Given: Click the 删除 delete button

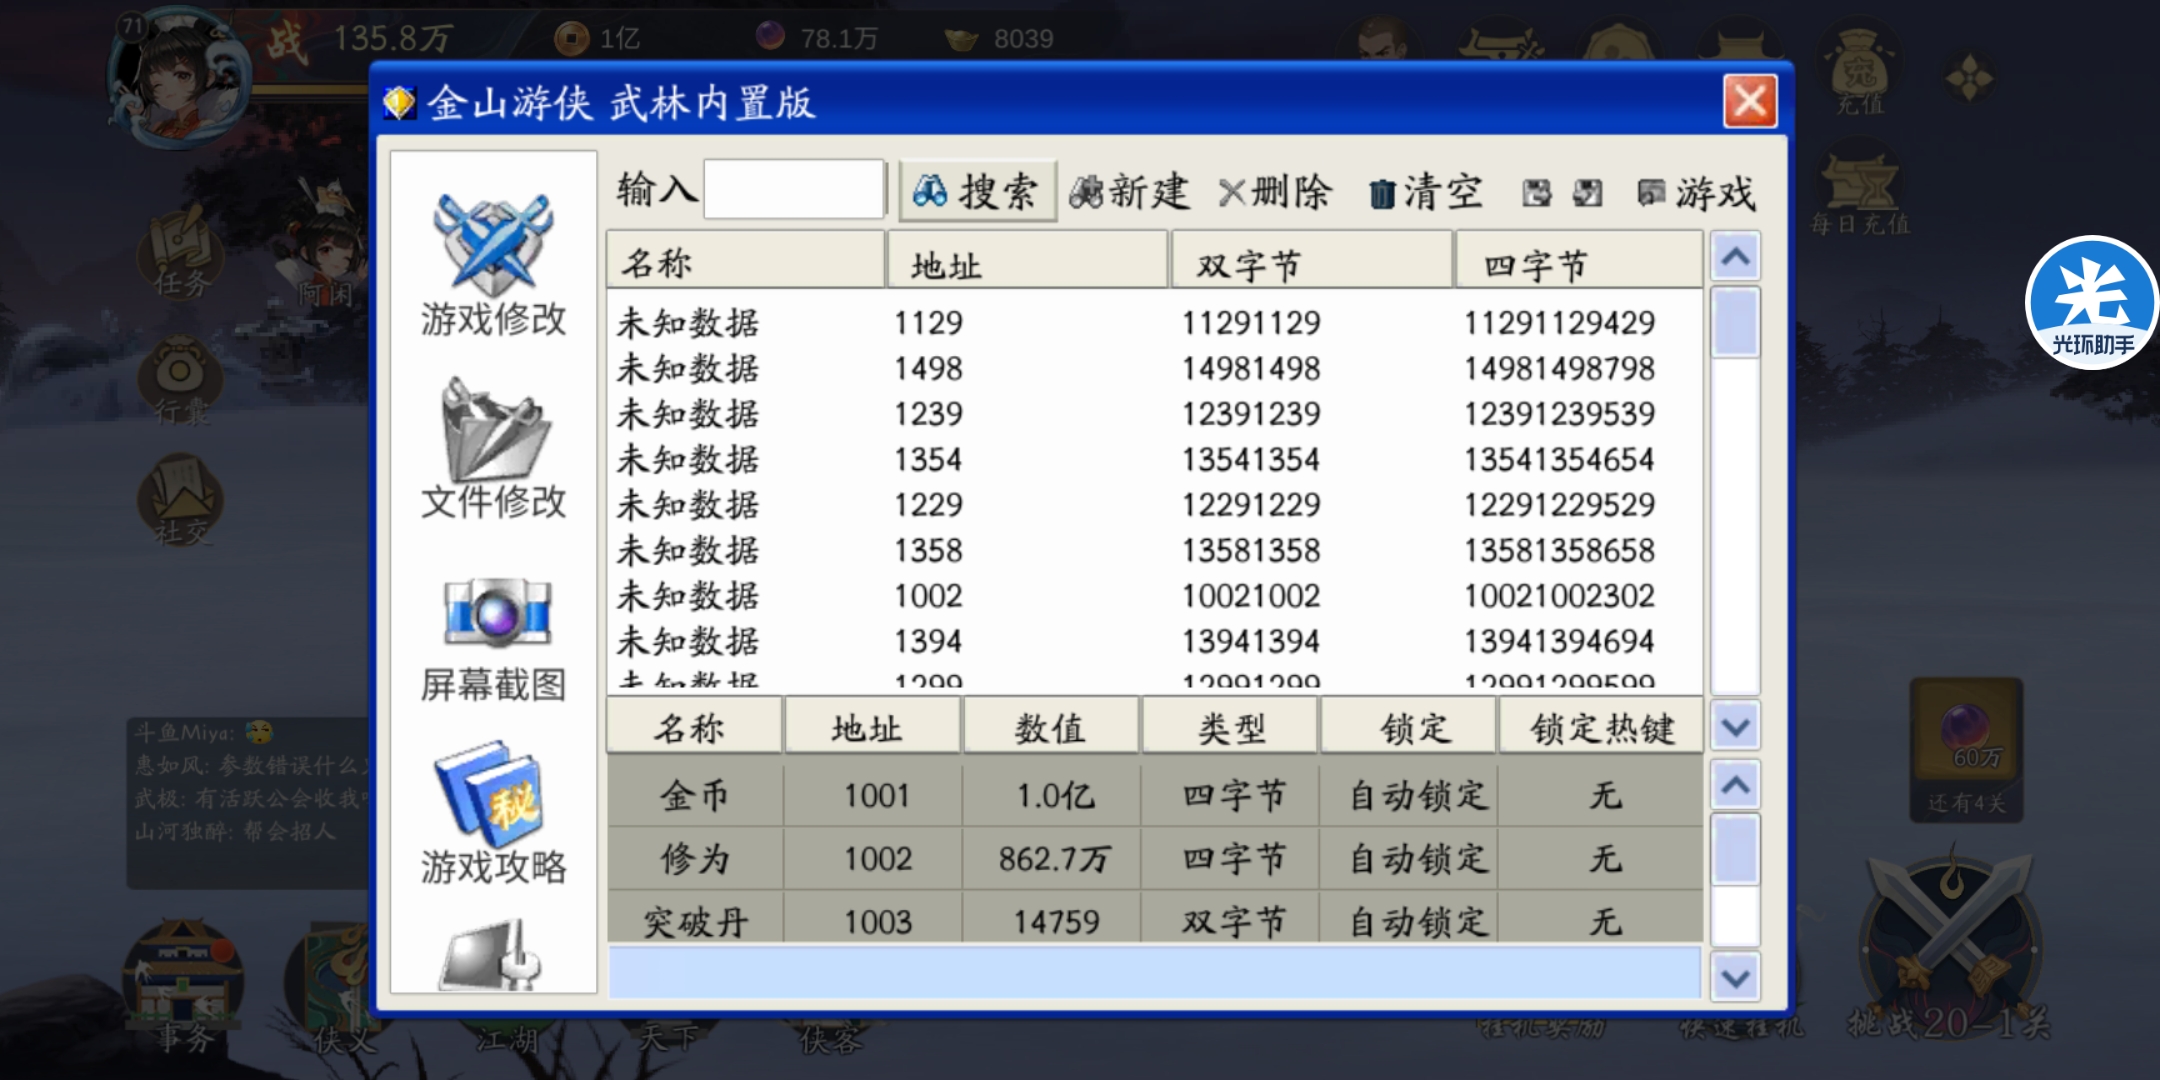Looking at the screenshot, I should 1275,191.
